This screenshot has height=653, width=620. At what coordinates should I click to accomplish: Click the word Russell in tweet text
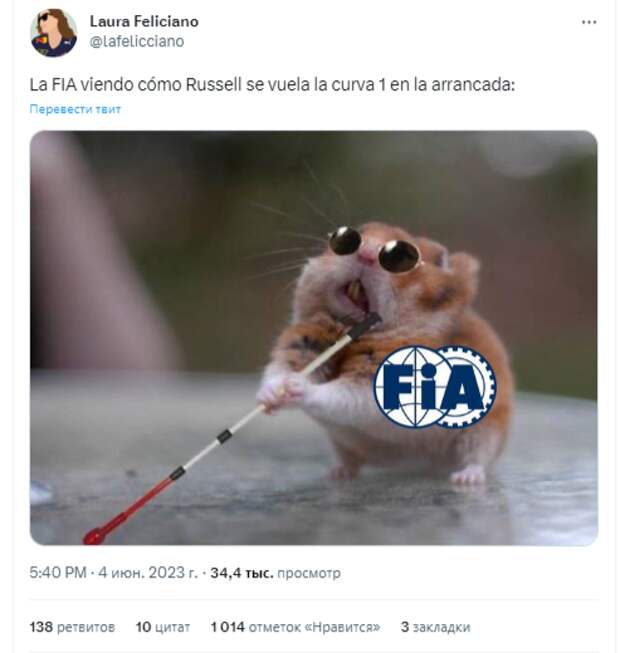click(x=213, y=85)
